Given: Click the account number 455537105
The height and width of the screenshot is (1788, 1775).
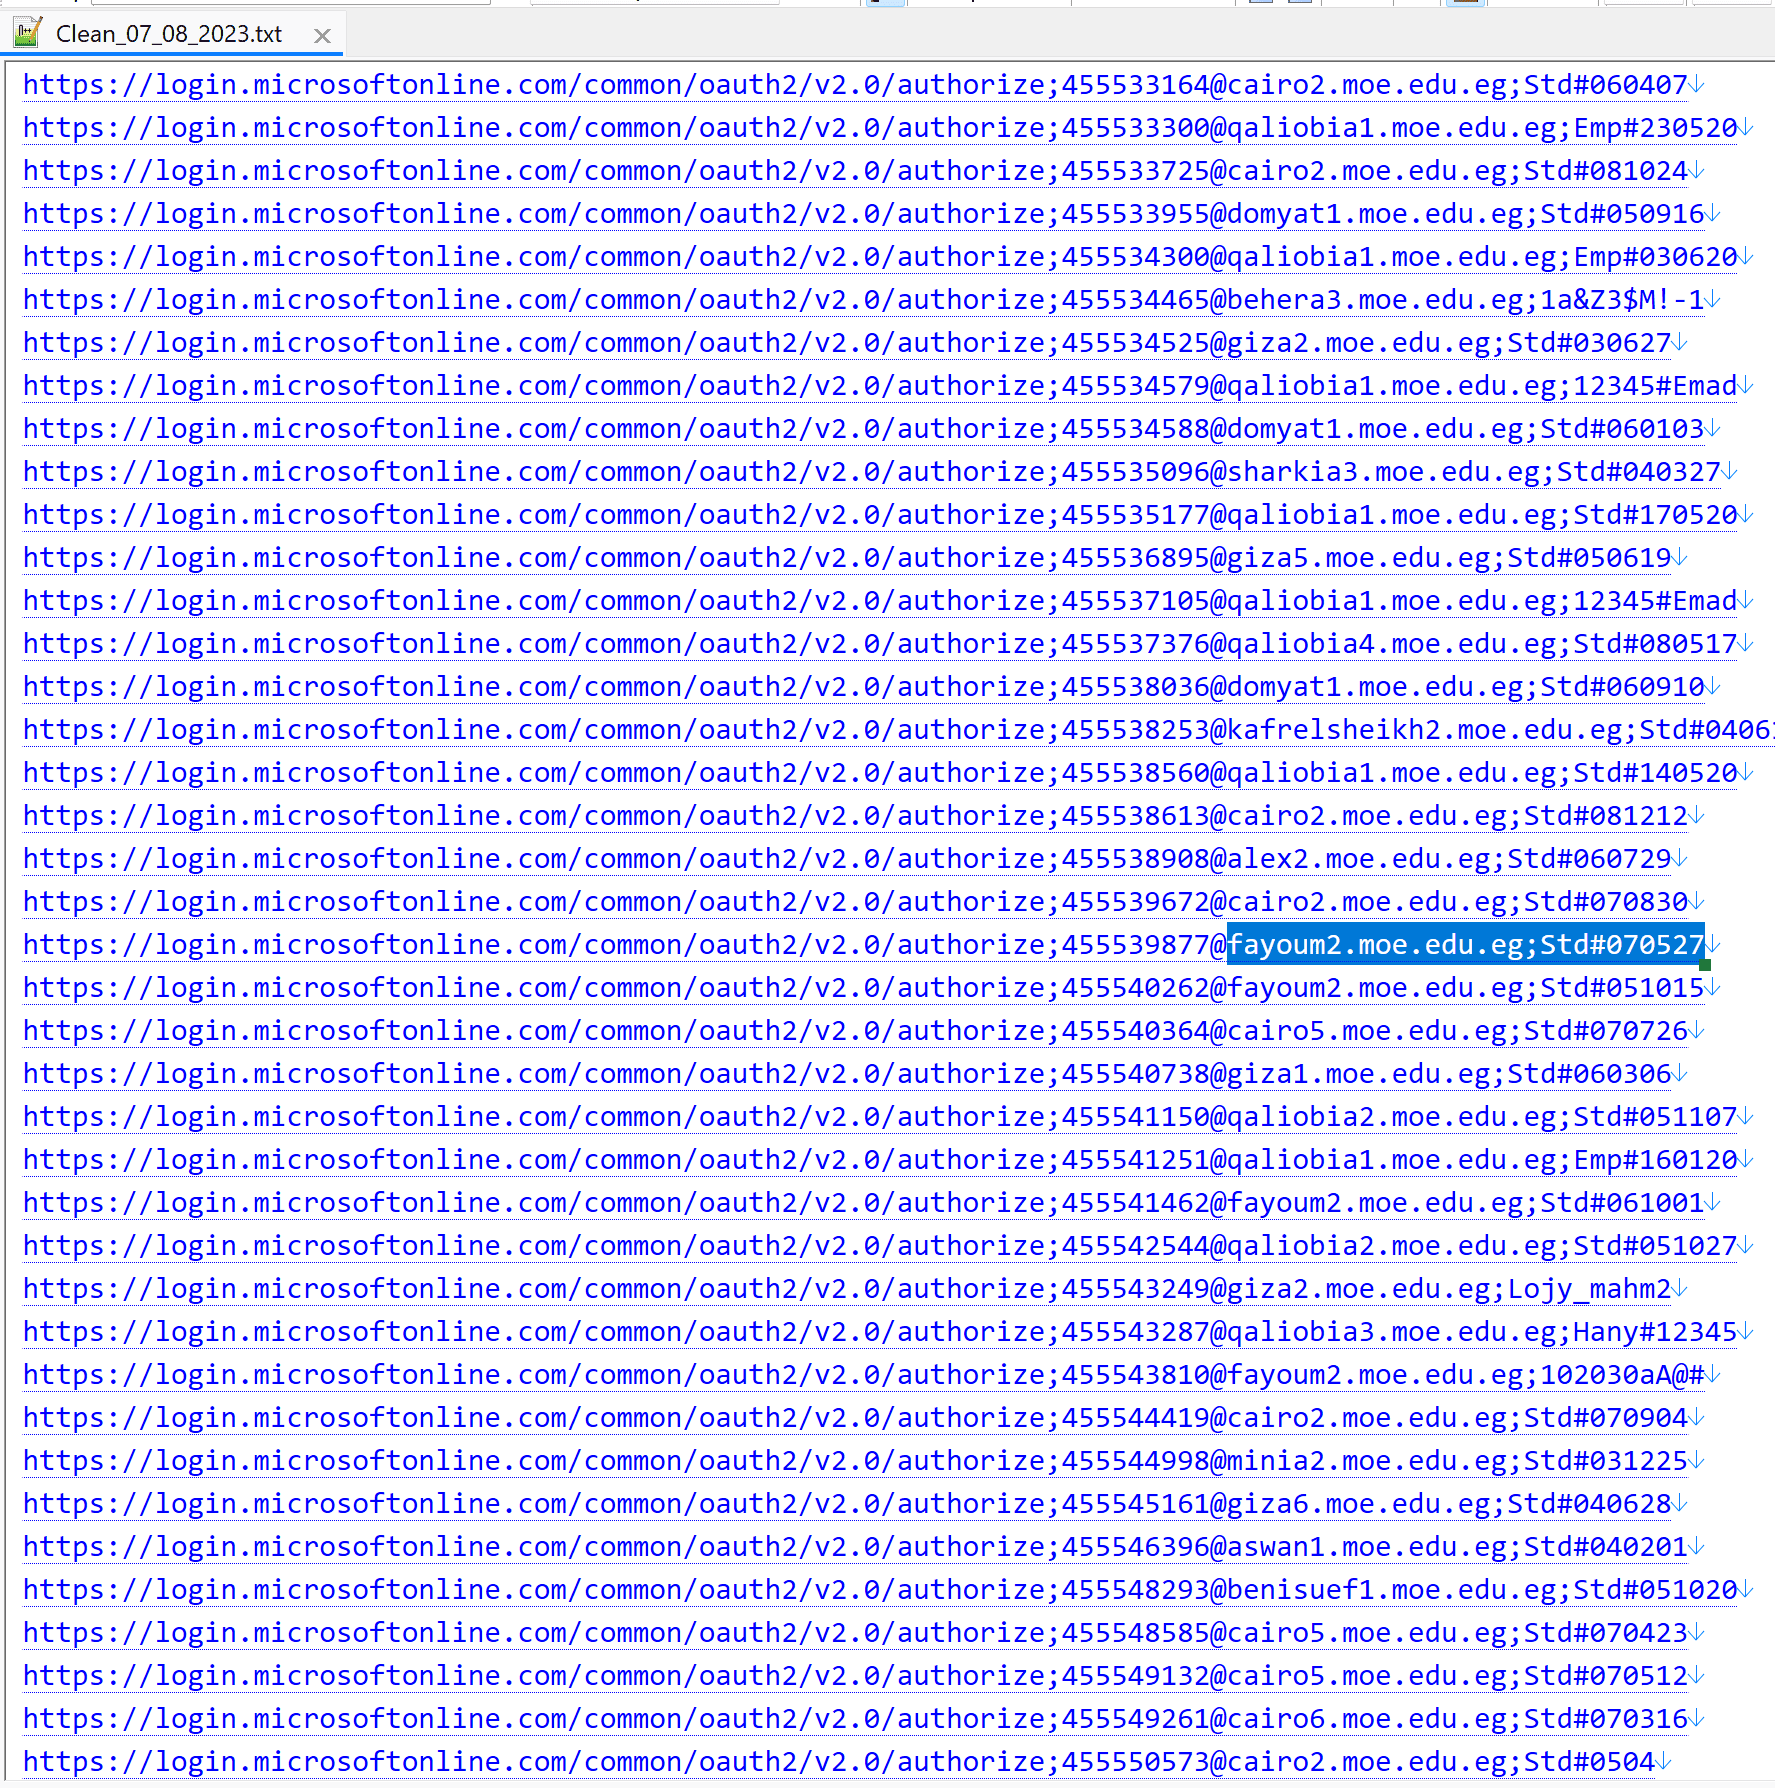Looking at the screenshot, I should (x=1136, y=601).
